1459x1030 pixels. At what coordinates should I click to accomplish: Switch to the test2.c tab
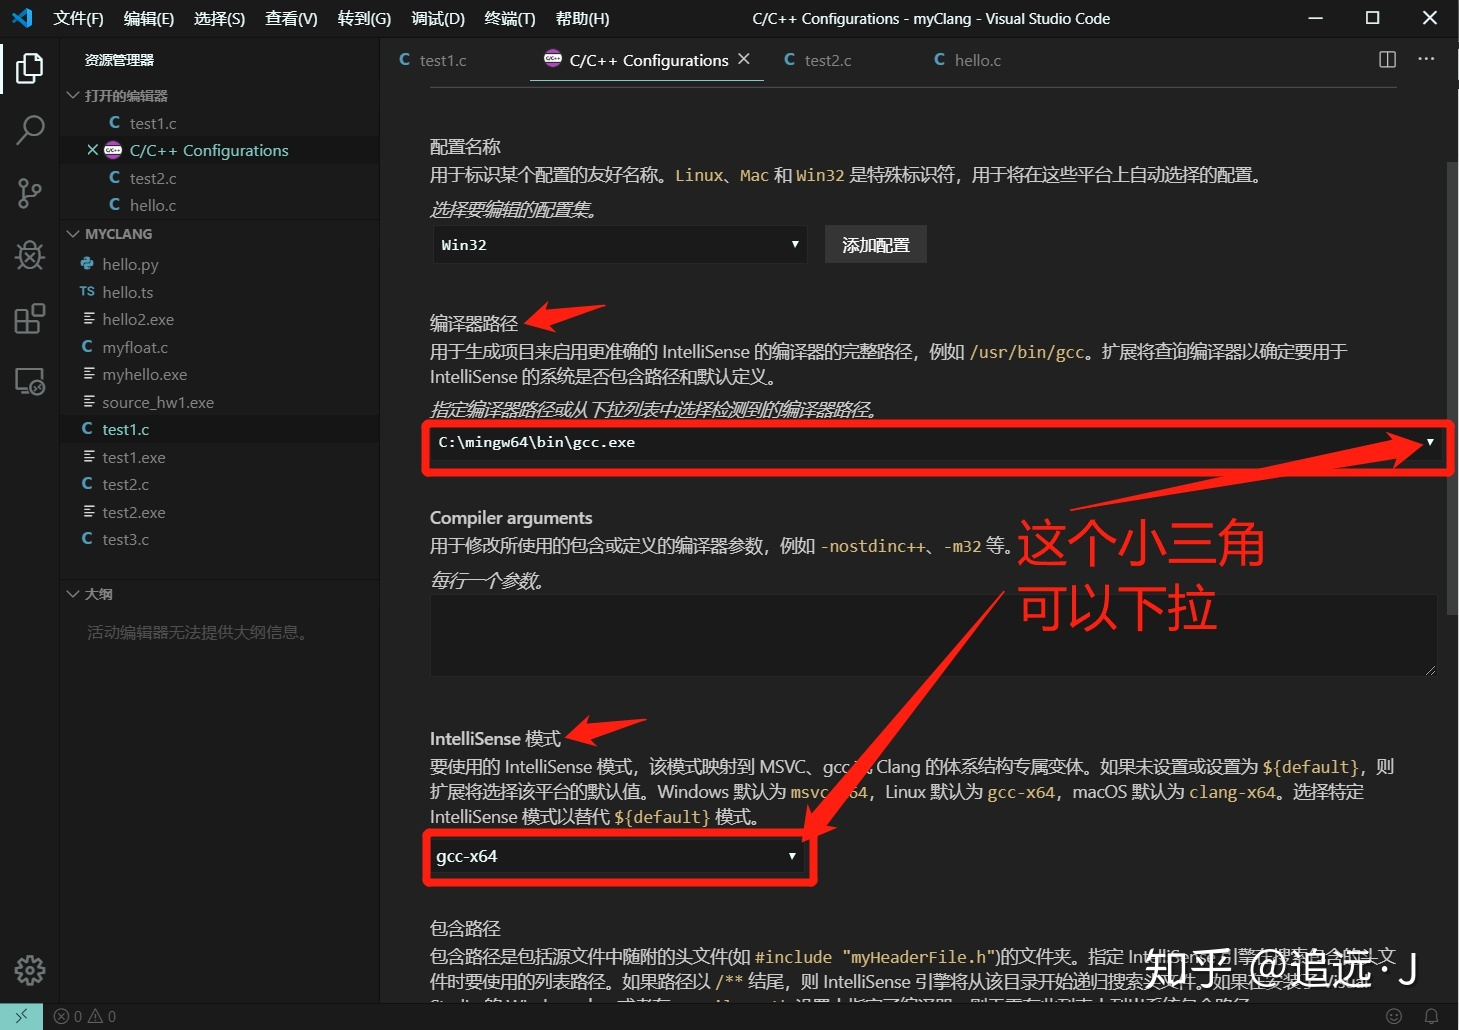pyautogui.click(x=818, y=60)
